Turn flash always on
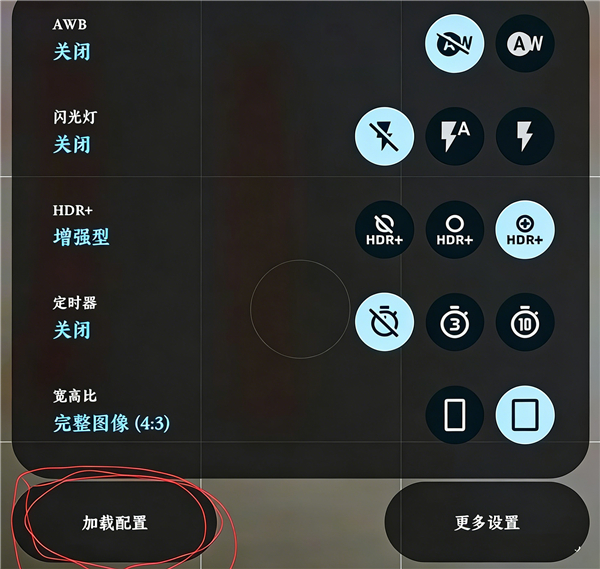 click(525, 136)
